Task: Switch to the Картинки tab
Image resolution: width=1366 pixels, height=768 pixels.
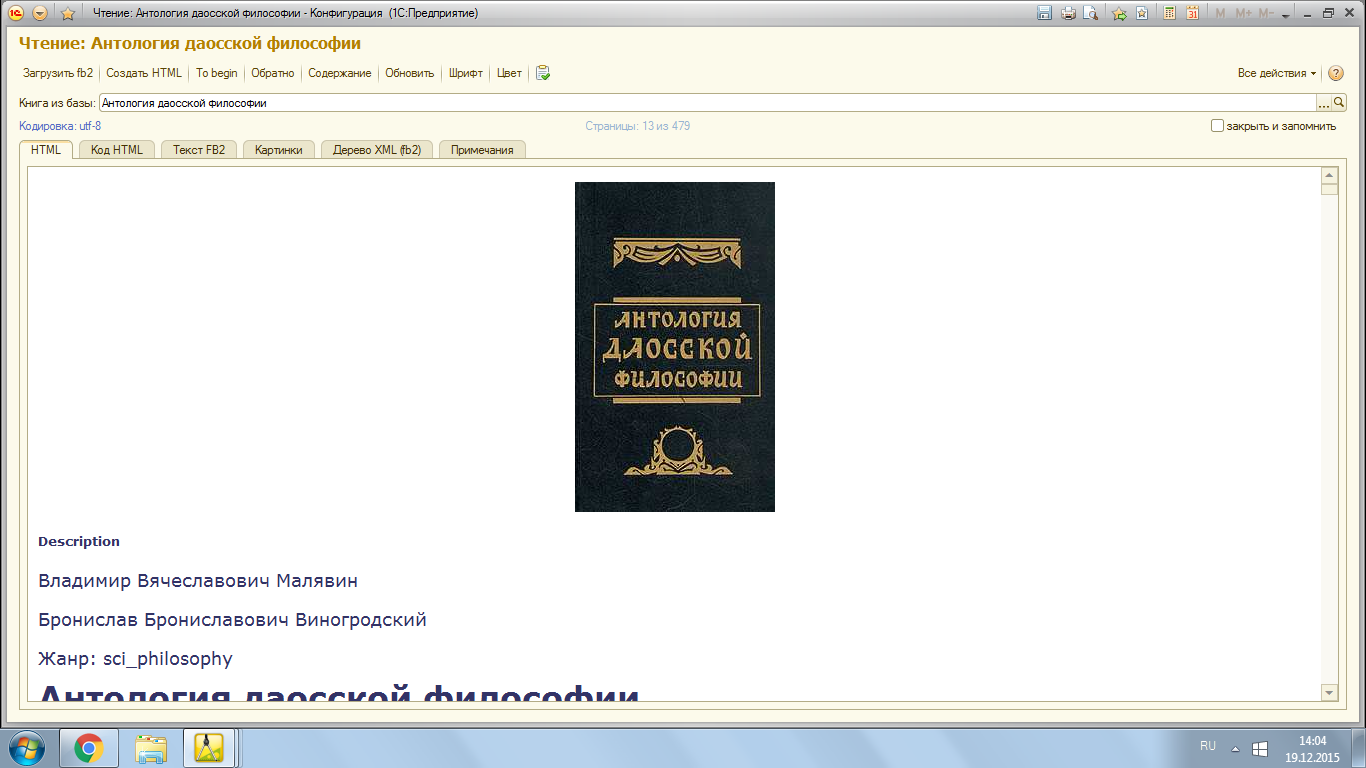Action: point(279,149)
